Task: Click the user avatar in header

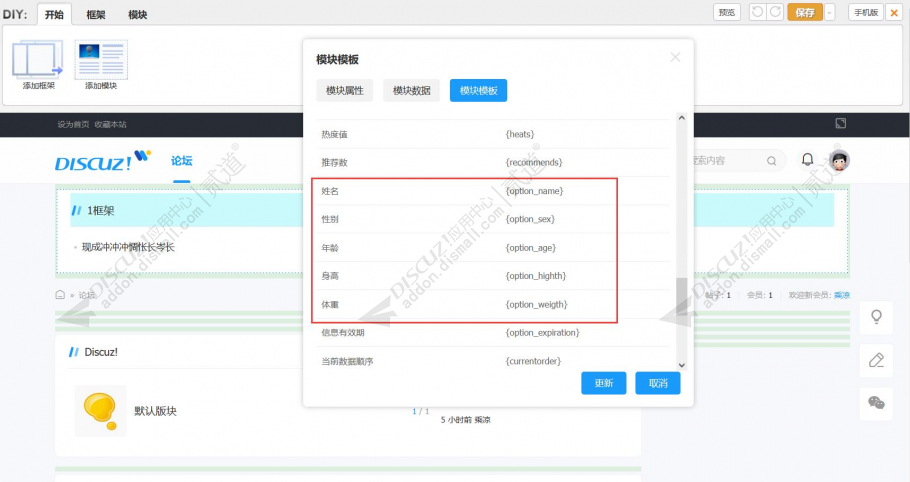Action: coord(839,160)
